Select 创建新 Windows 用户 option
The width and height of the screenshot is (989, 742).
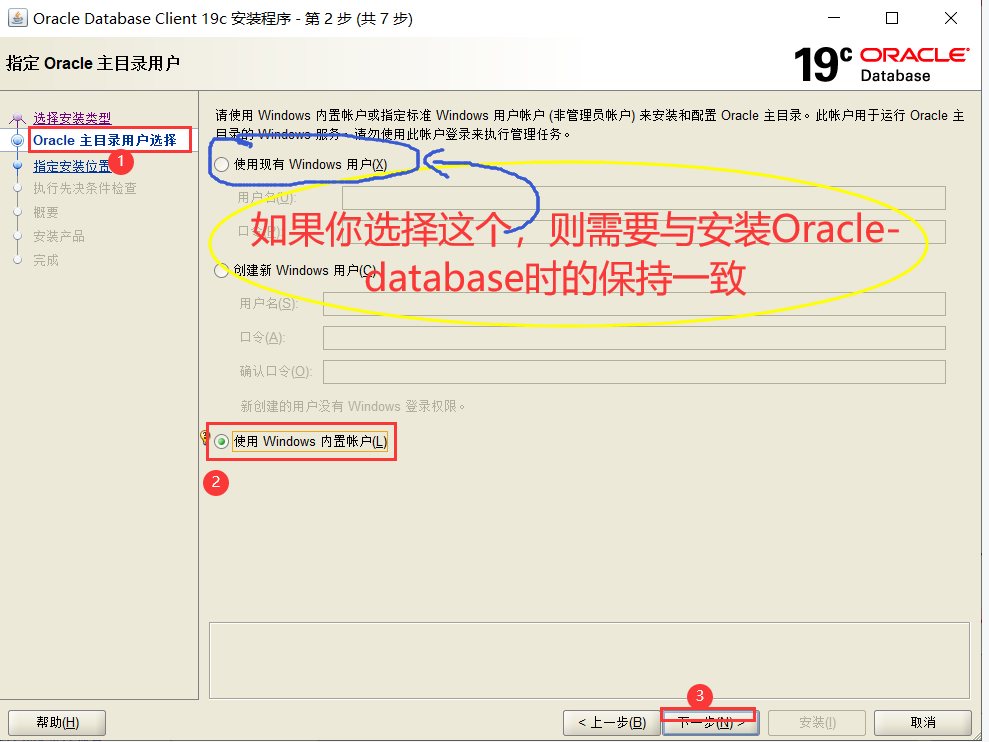click(221, 270)
